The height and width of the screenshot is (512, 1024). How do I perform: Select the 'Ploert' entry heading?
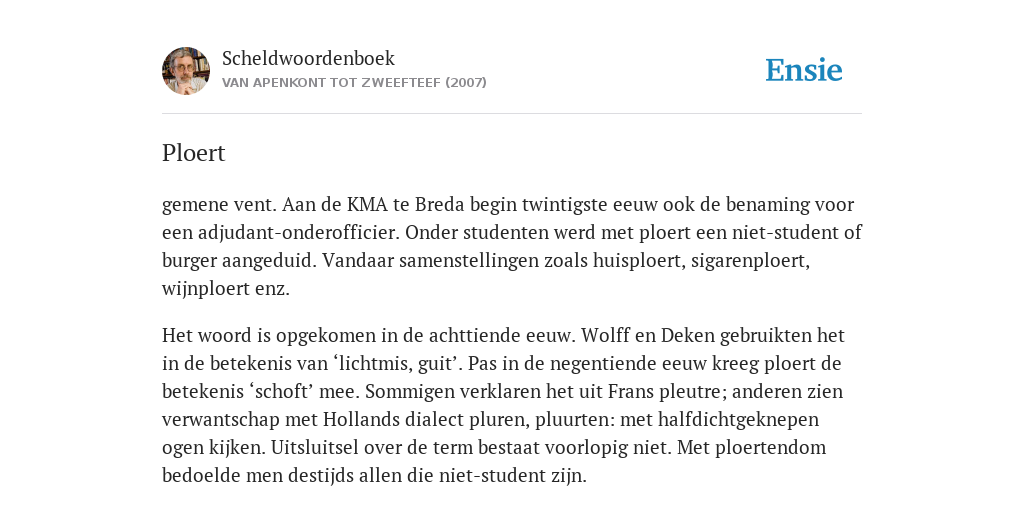[193, 153]
